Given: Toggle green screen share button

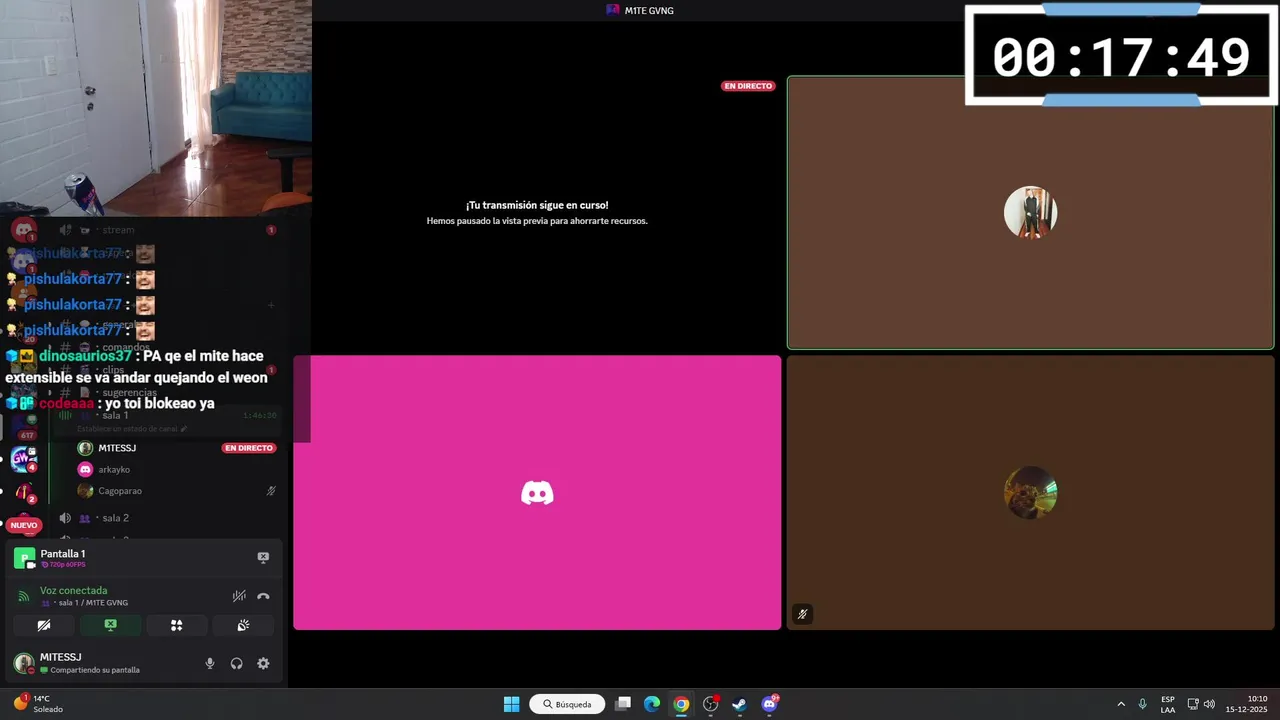Looking at the screenshot, I should pyautogui.click(x=110, y=625).
